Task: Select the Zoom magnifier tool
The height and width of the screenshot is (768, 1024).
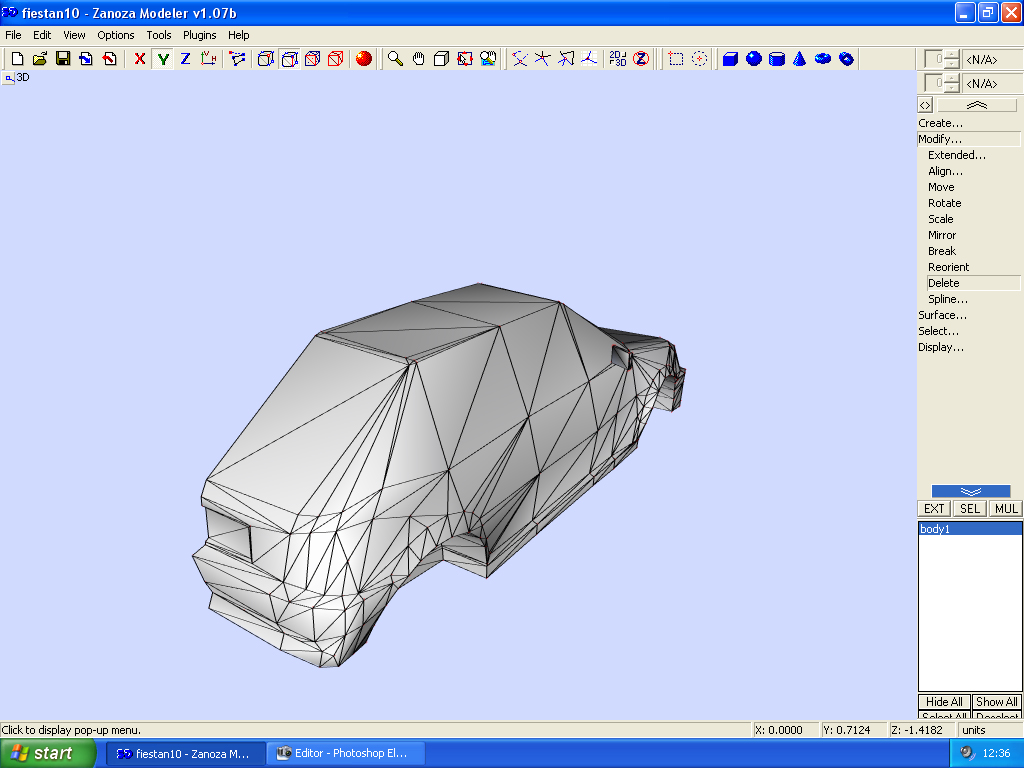Action: (x=395, y=59)
